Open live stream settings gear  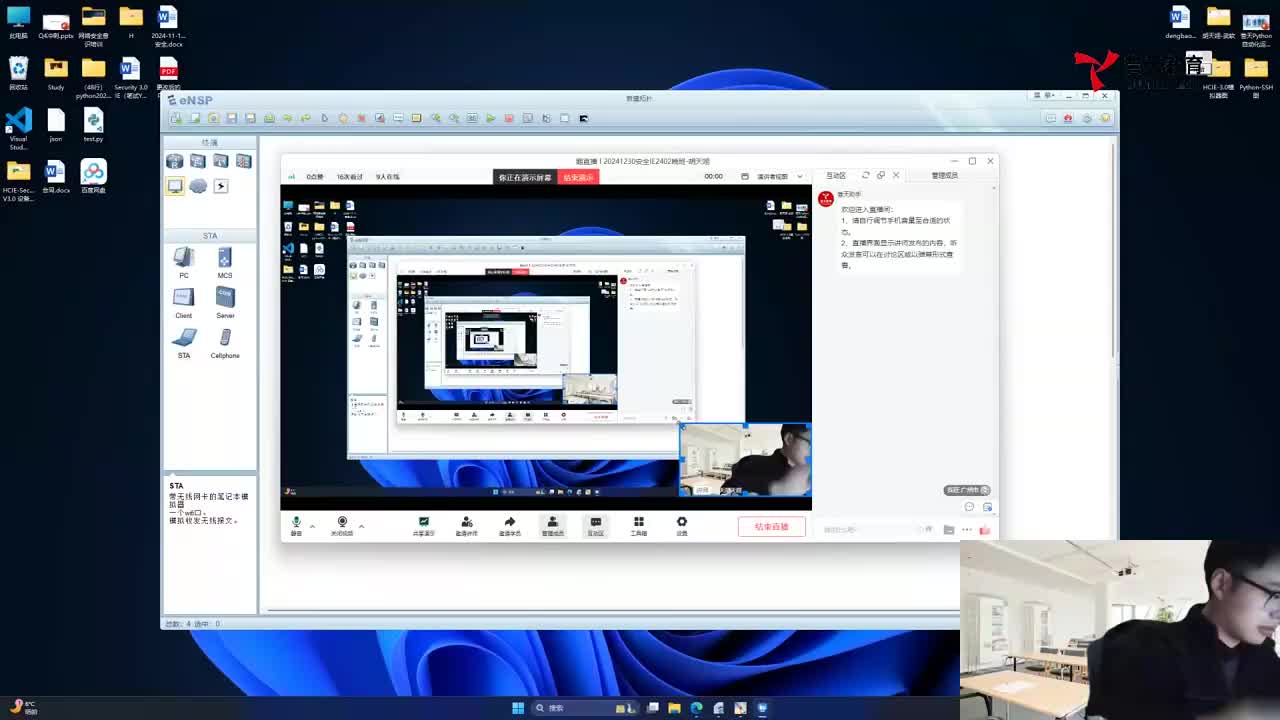click(x=682, y=526)
